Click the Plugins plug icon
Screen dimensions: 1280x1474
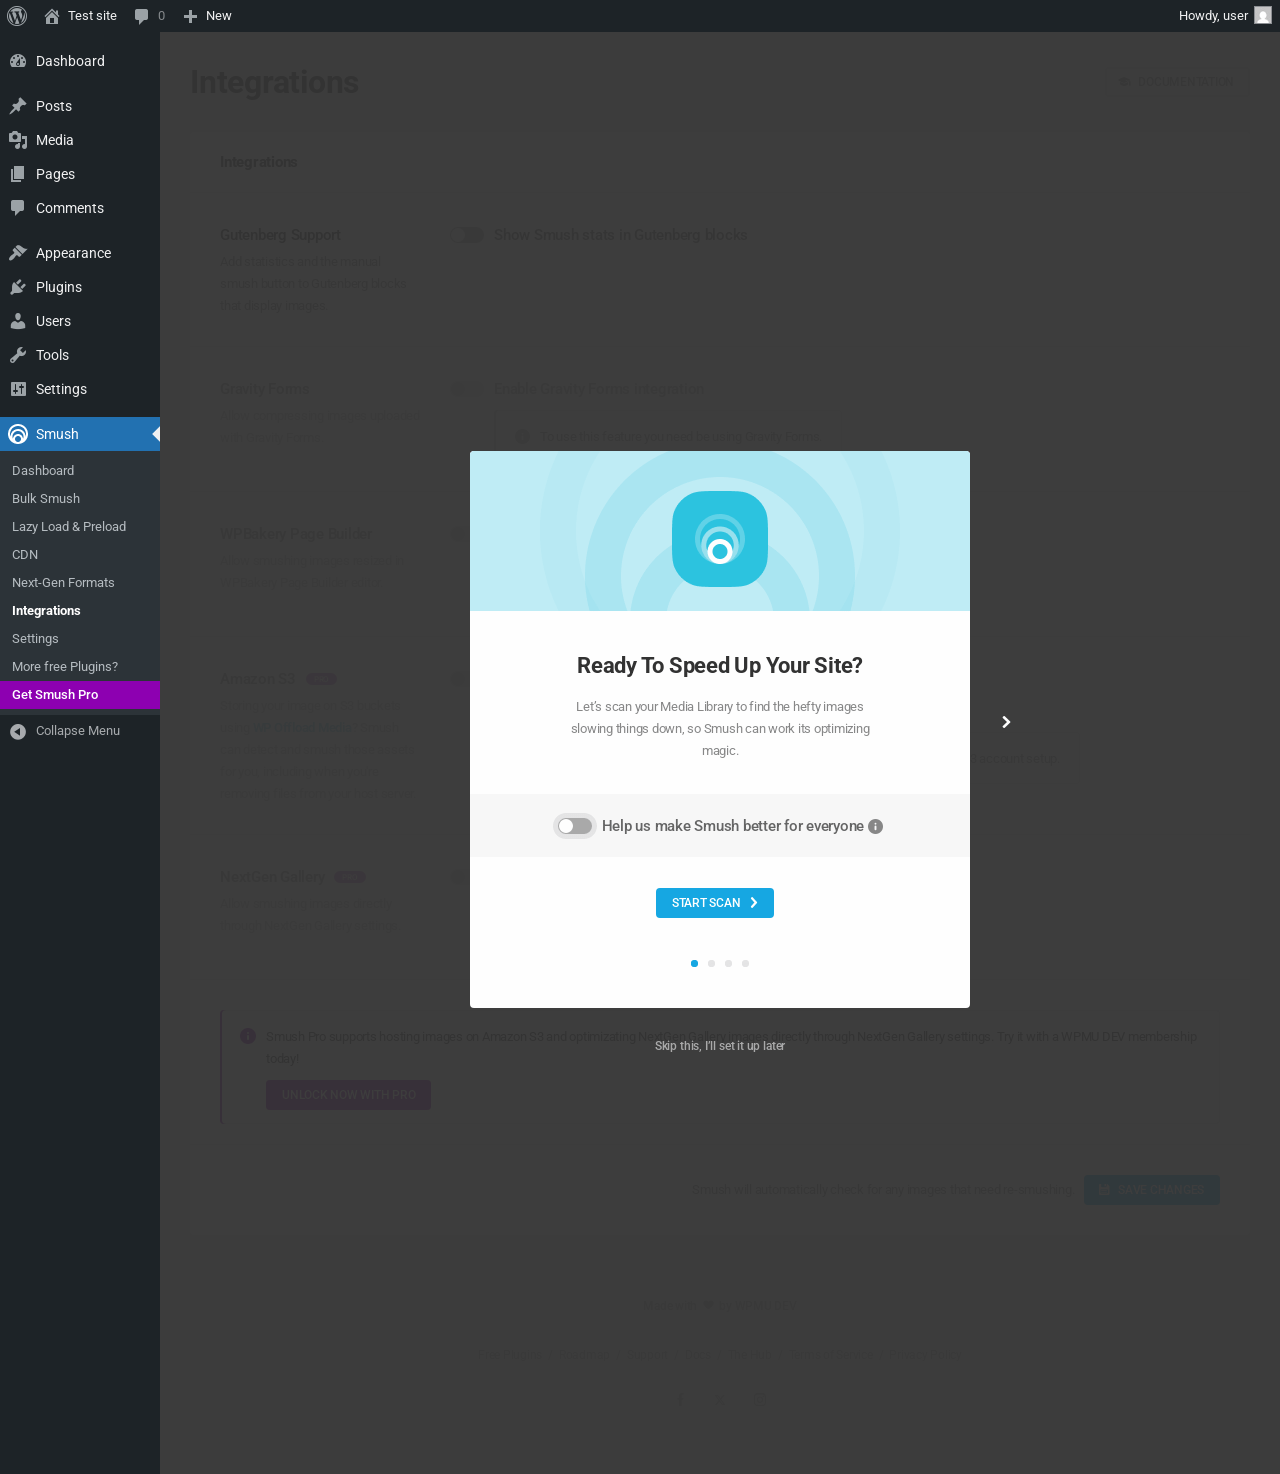point(18,287)
